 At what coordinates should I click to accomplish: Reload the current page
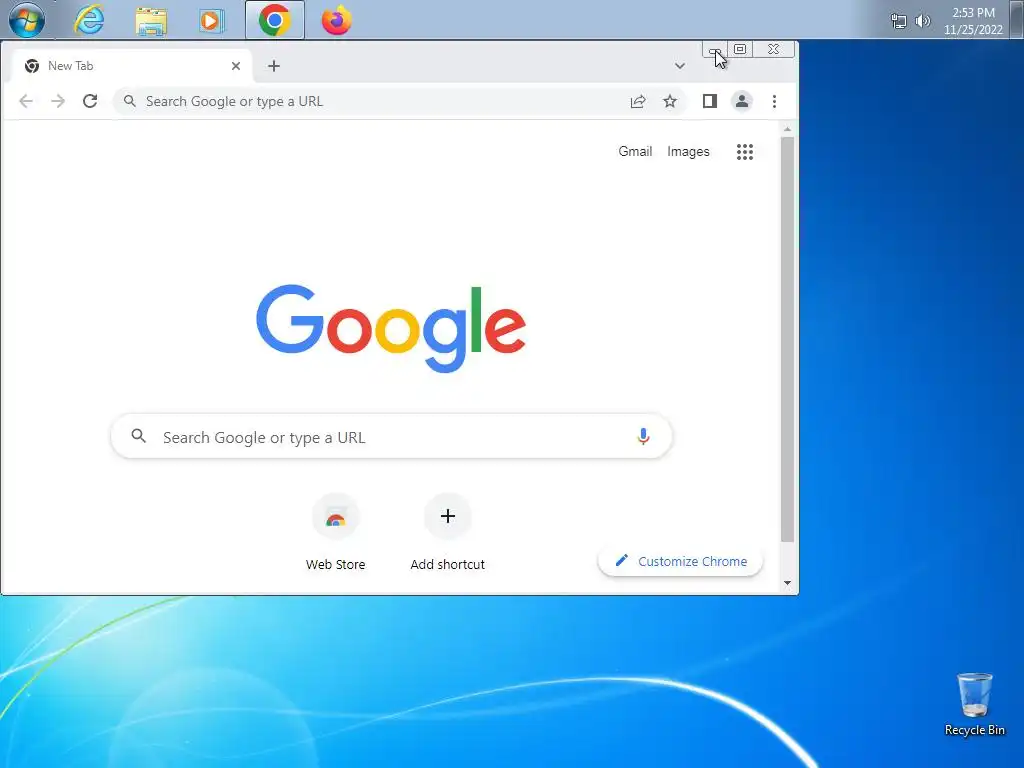pos(90,101)
